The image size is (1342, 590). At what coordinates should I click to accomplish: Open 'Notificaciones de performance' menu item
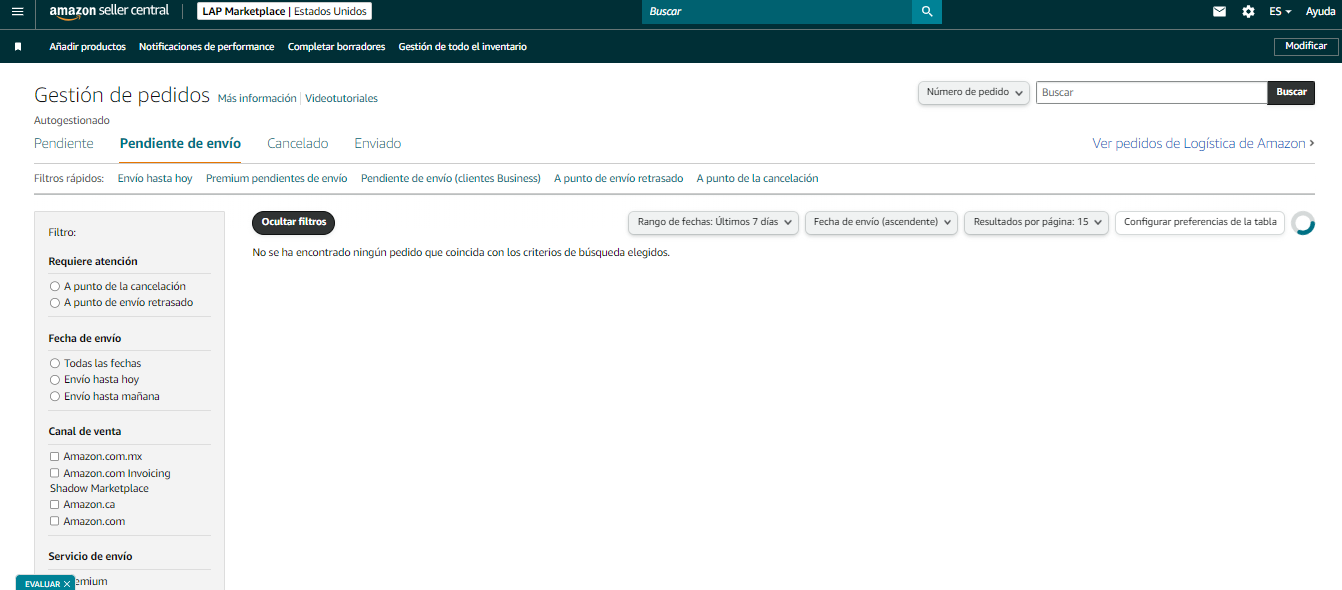tap(206, 47)
